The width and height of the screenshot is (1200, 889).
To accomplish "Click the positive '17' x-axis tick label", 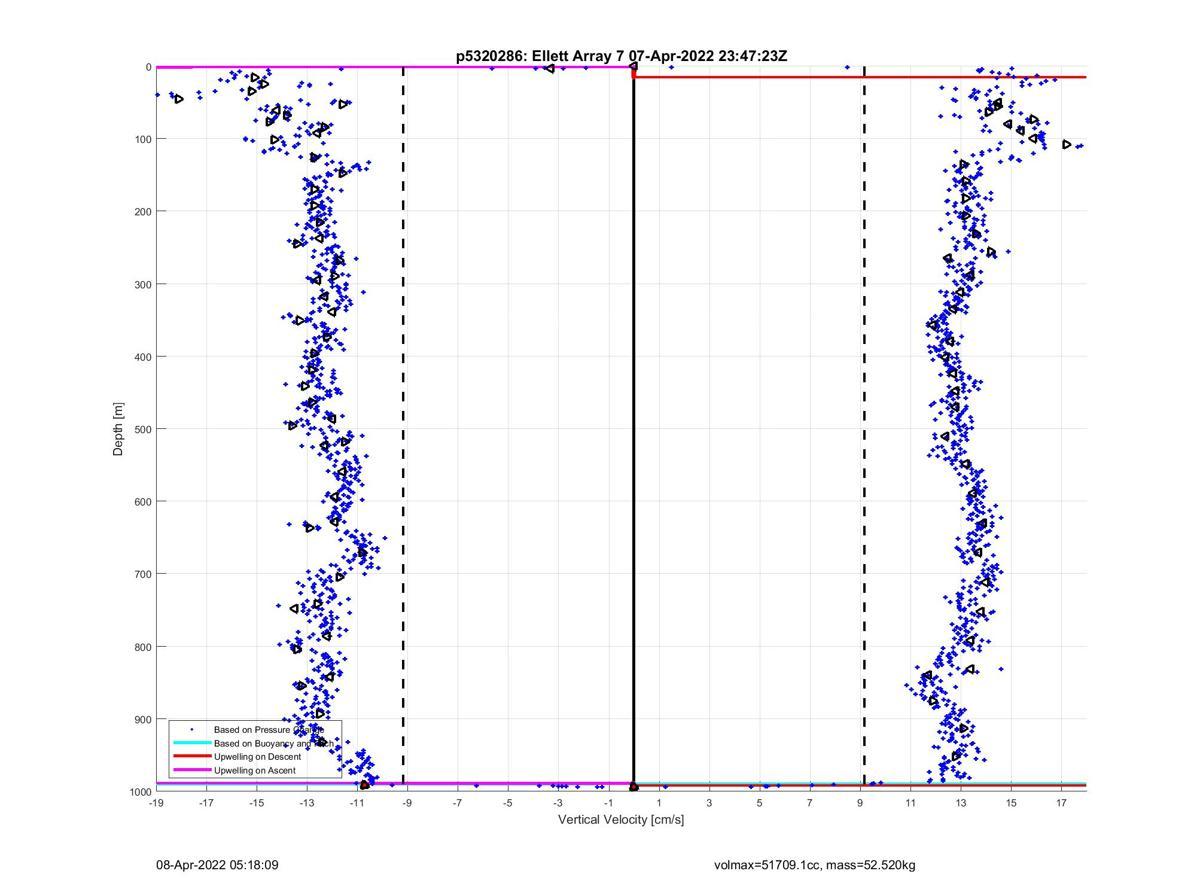I will [x=1061, y=802].
